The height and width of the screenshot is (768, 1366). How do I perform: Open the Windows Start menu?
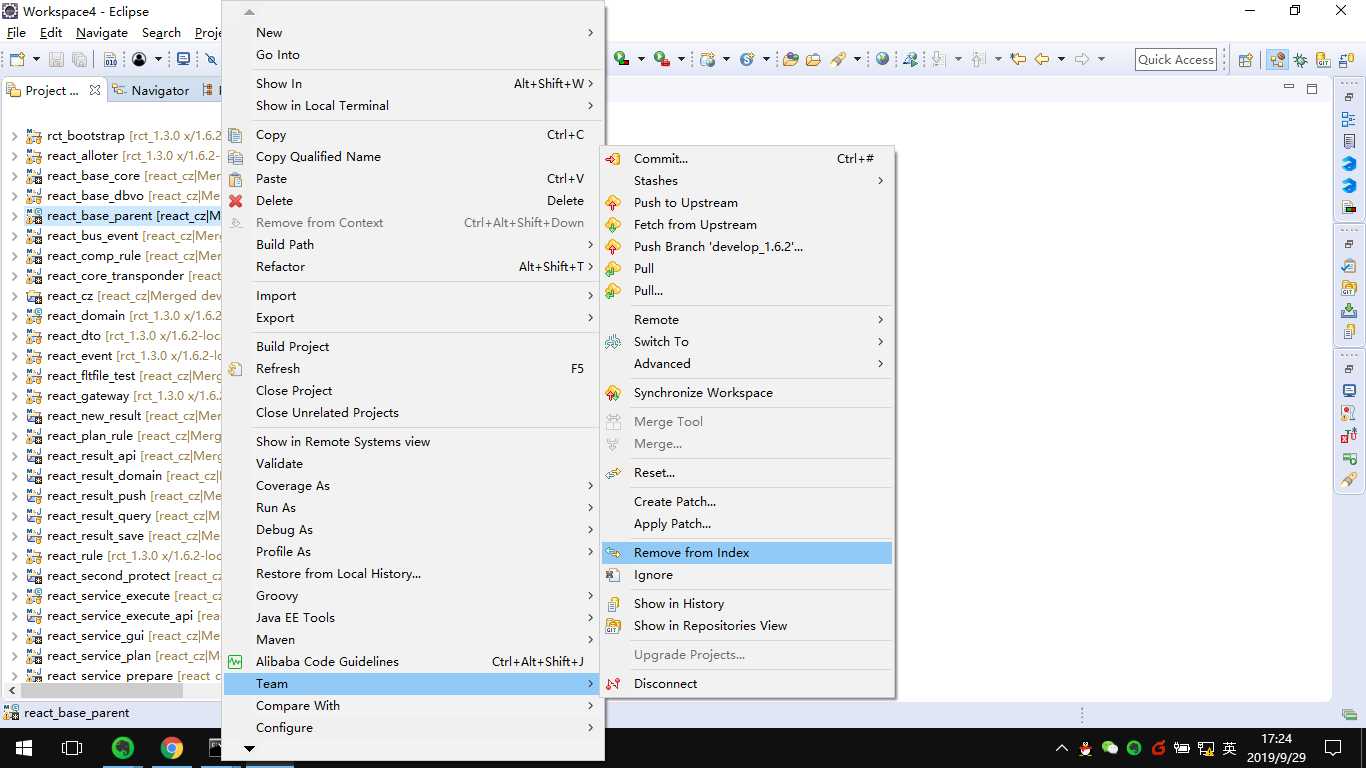23,747
